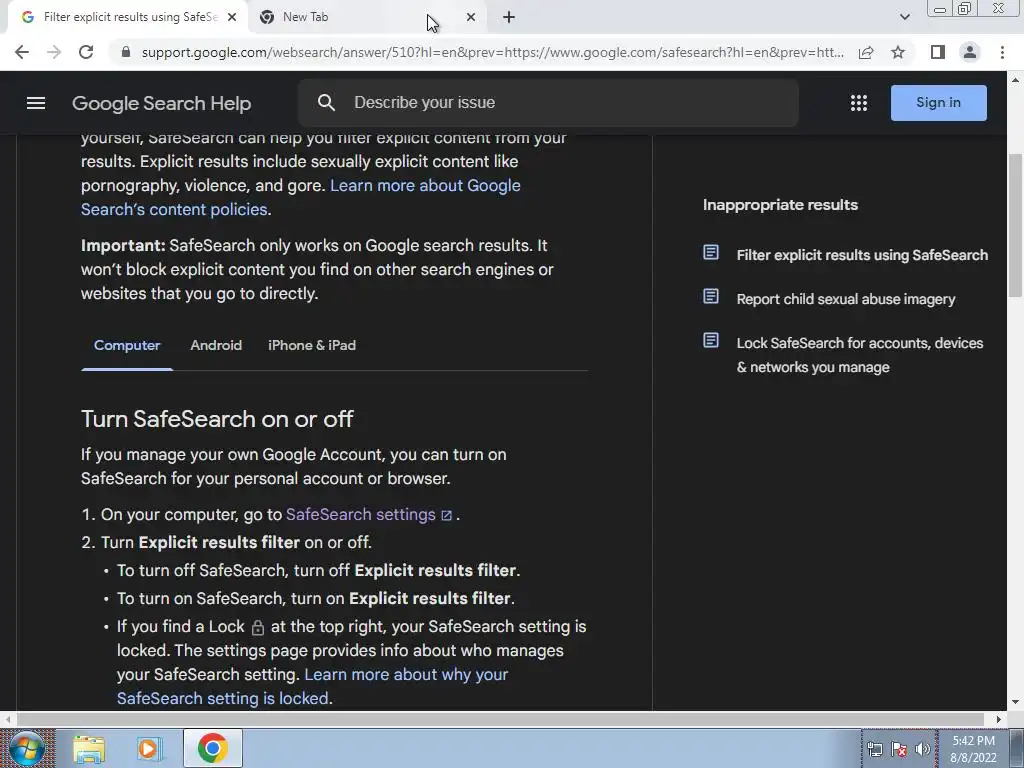Open Report child sexual abuse imagery article
Viewport: 1024px width, 768px height.
[x=846, y=299]
